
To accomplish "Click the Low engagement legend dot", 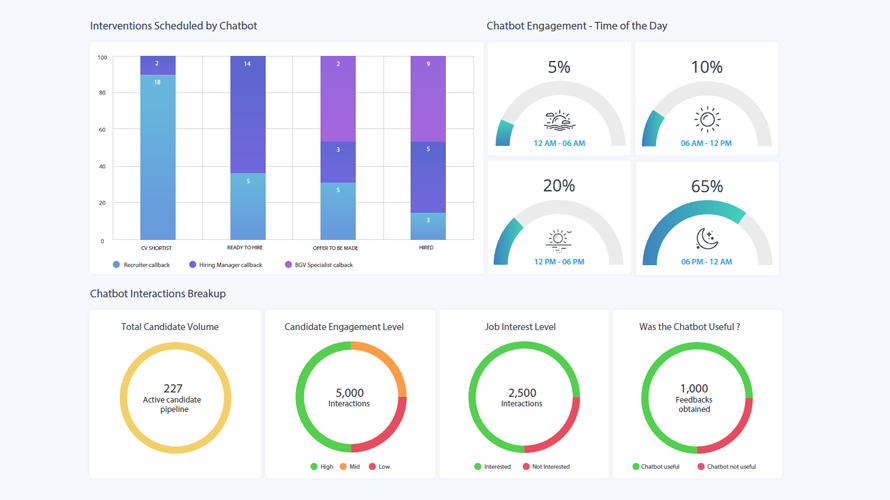I will pyautogui.click(x=372, y=467).
